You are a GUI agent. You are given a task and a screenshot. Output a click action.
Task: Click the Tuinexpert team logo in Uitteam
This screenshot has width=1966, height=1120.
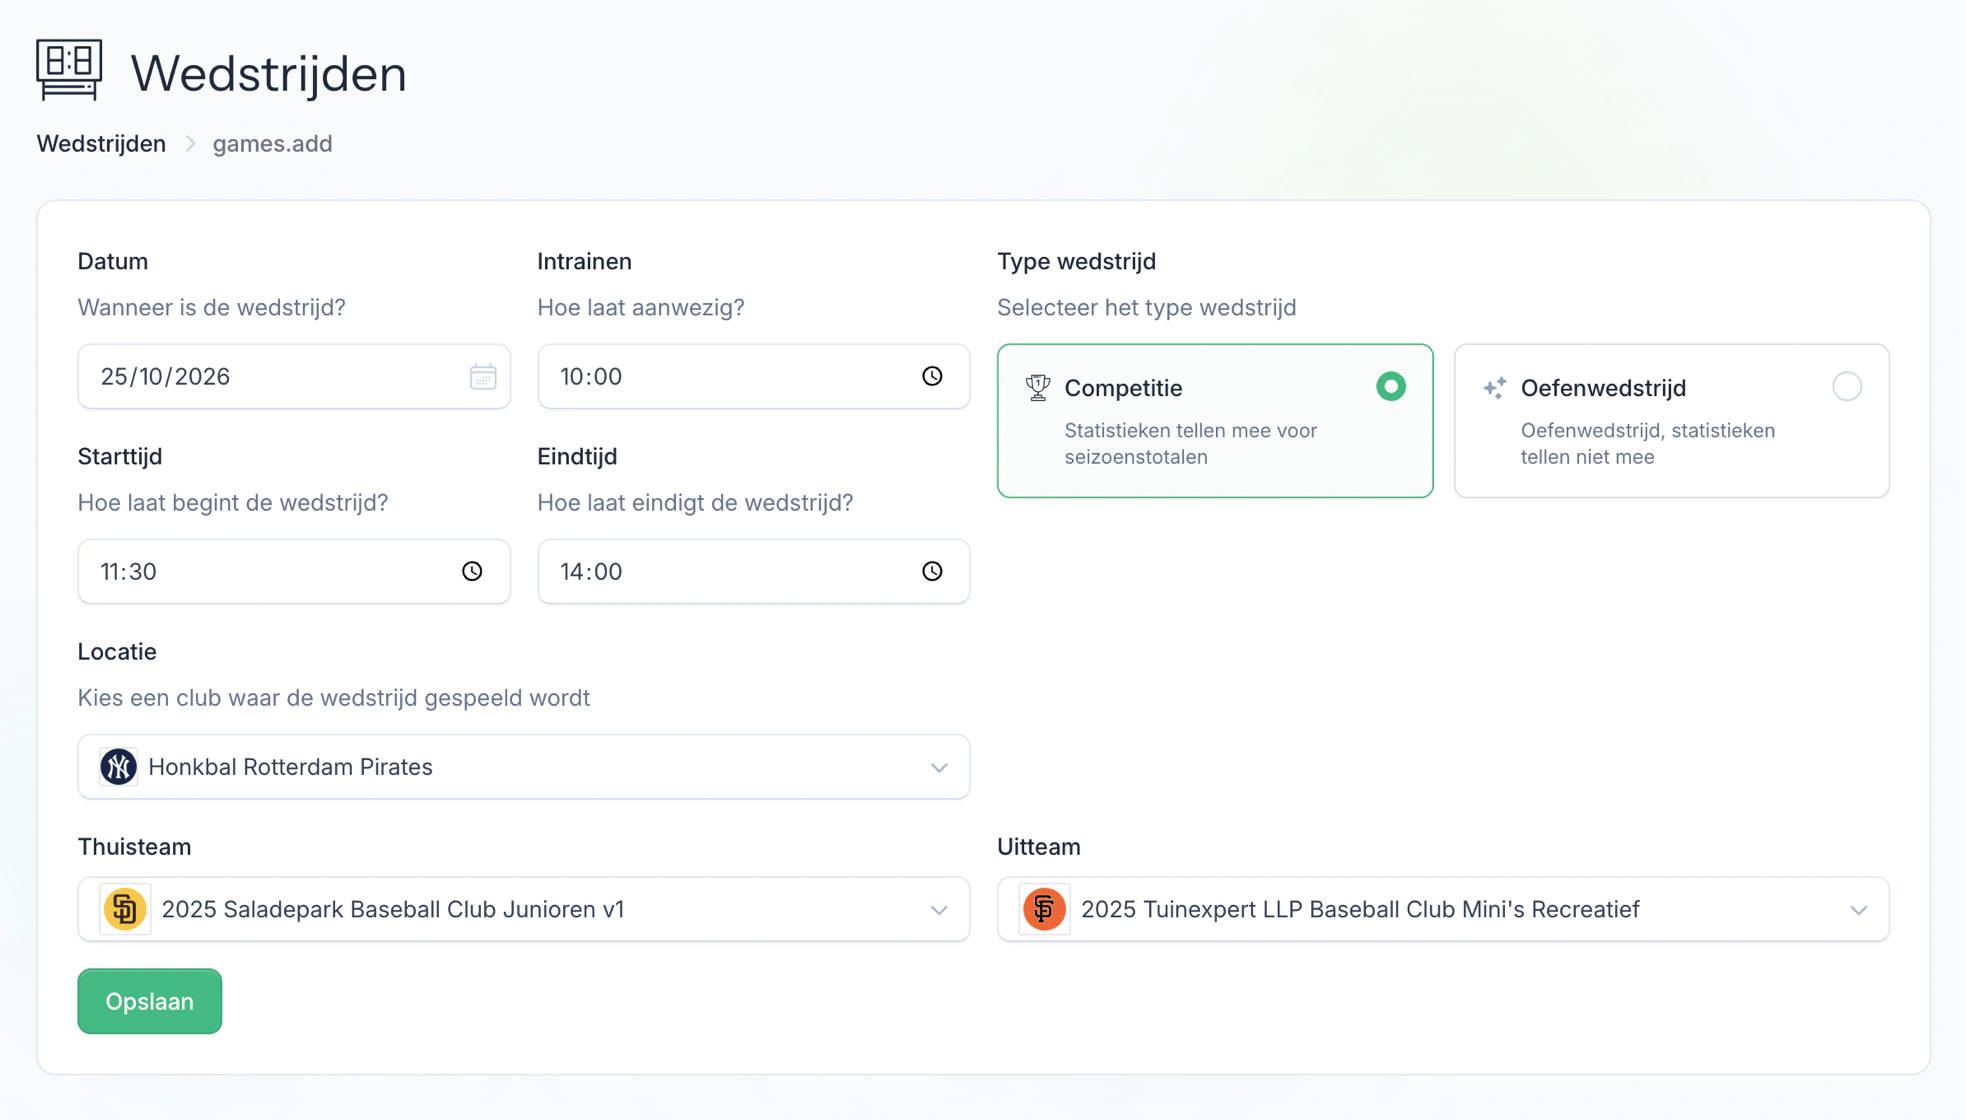[x=1044, y=909]
